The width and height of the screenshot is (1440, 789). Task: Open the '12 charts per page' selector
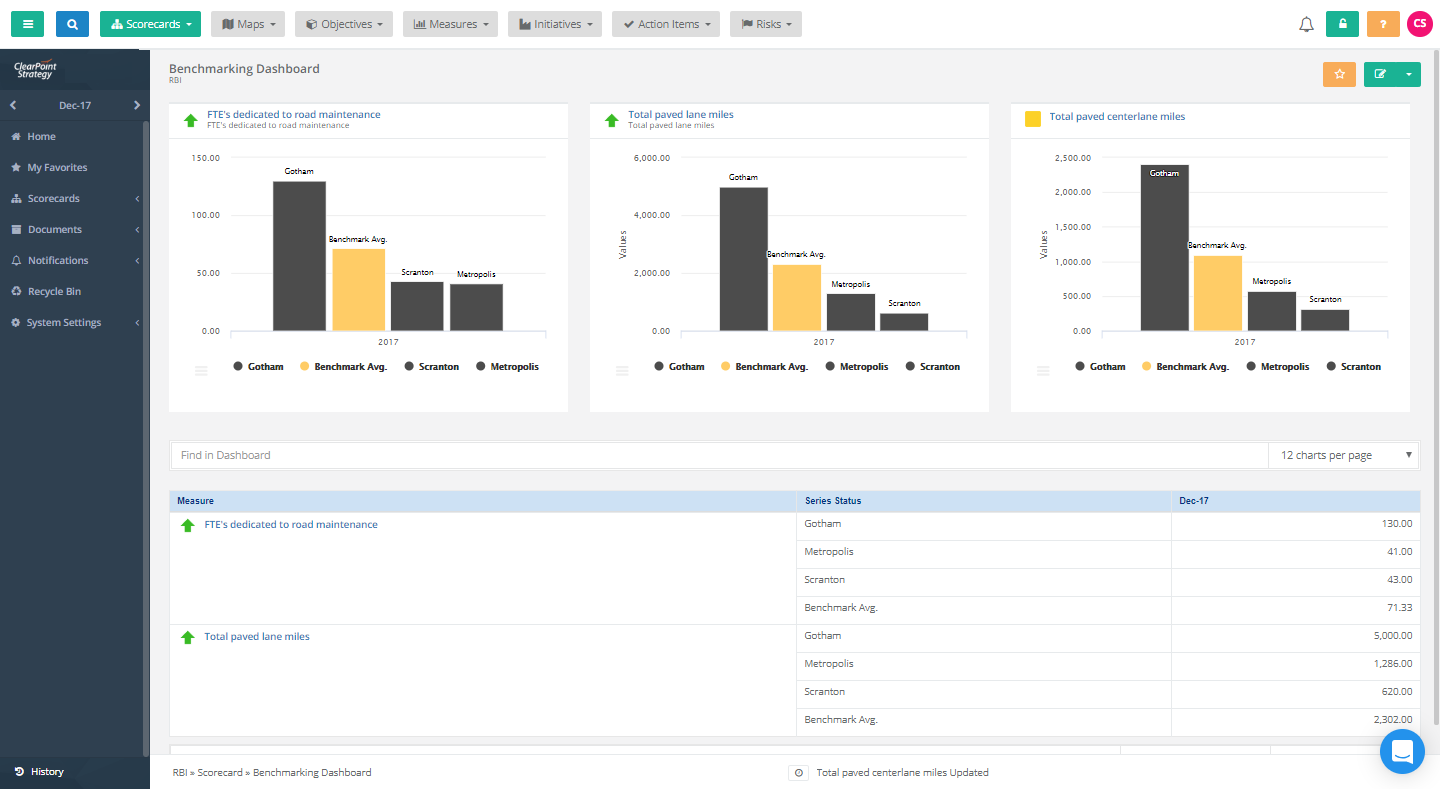pos(1343,455)
